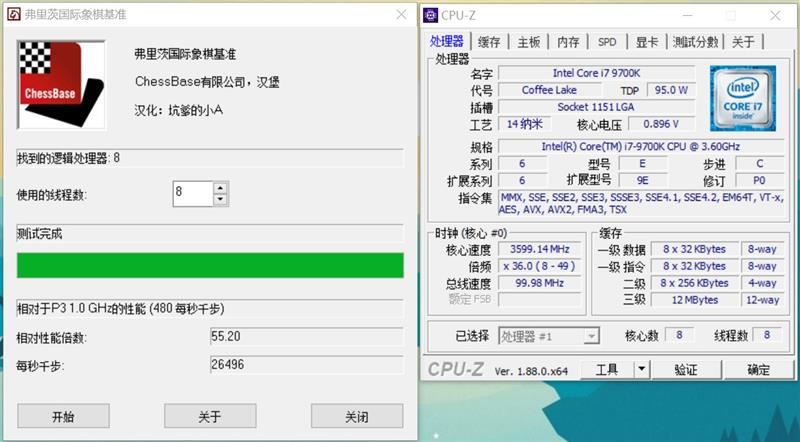
Task: Close the Fritz Chess Benchmark window
Action: [402, 14]
